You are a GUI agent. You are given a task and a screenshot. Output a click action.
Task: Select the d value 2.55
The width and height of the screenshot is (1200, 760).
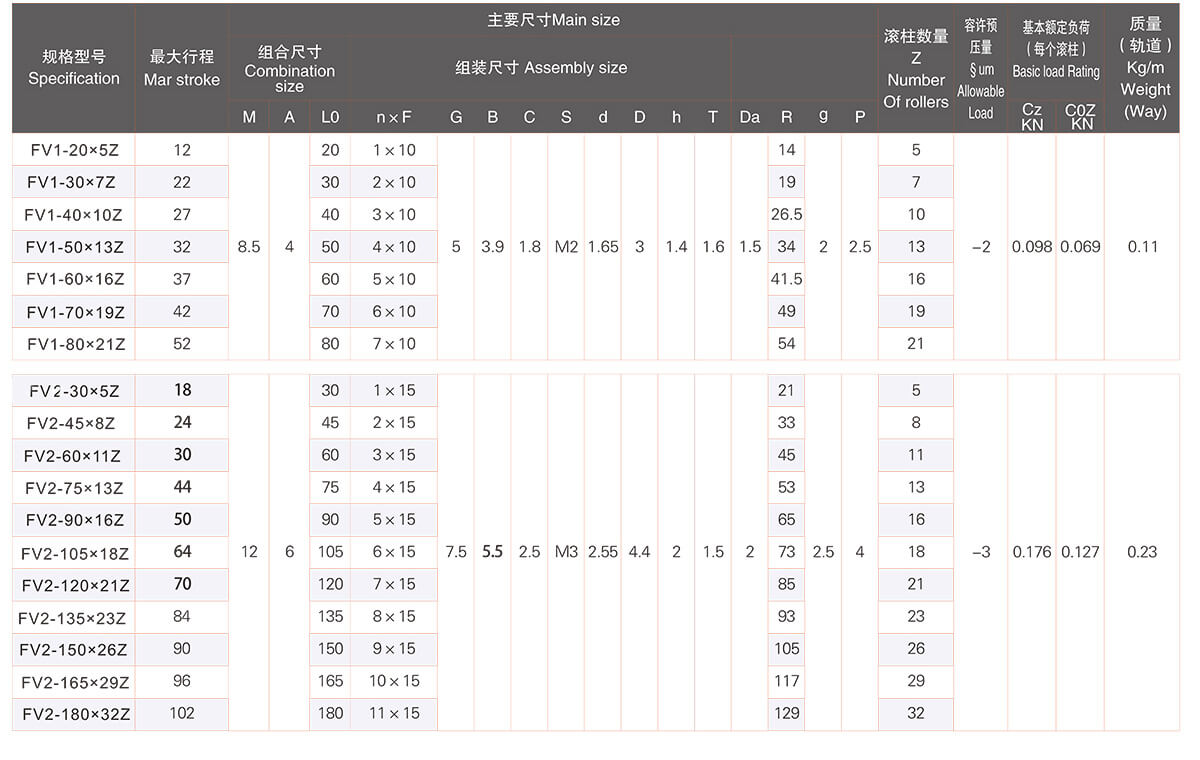(x=603, y=552)
